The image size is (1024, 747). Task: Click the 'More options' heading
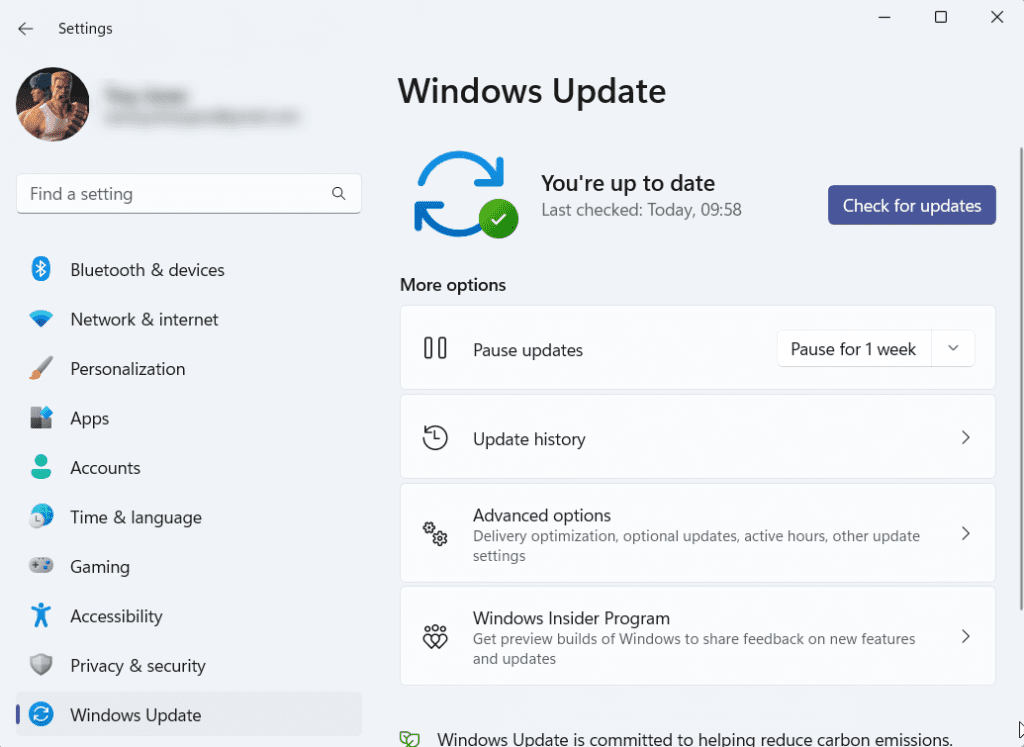(453, 285)
